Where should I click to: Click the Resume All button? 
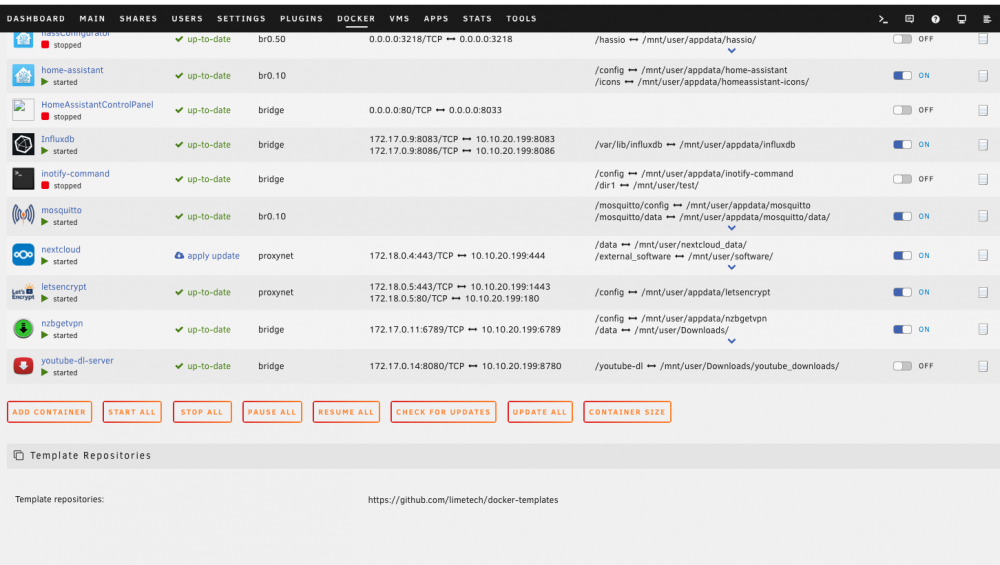point(346,412)
